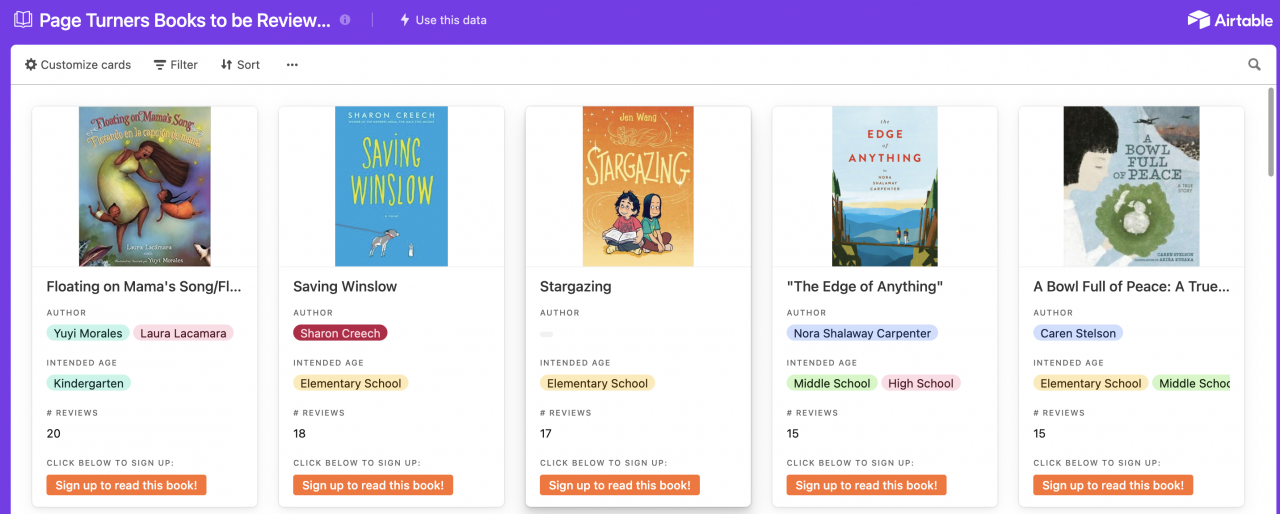Click the vertical scrollbar thumb

(1272, 131)
